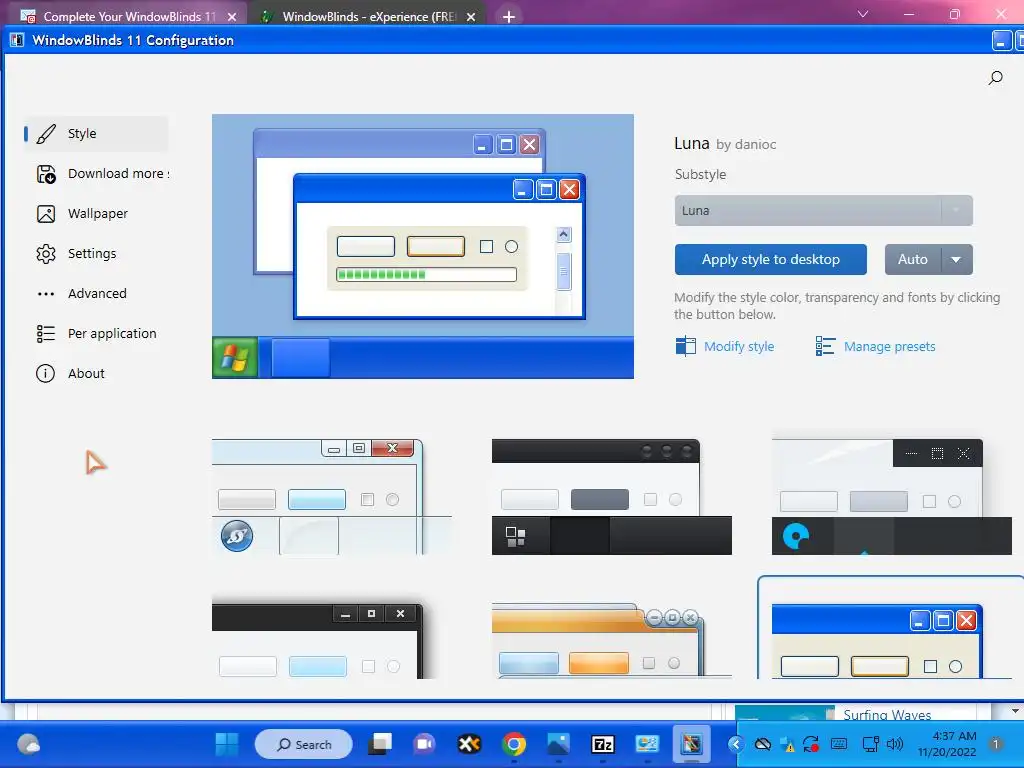Open the Settings gear in sidebar

[x=46, y=253]
